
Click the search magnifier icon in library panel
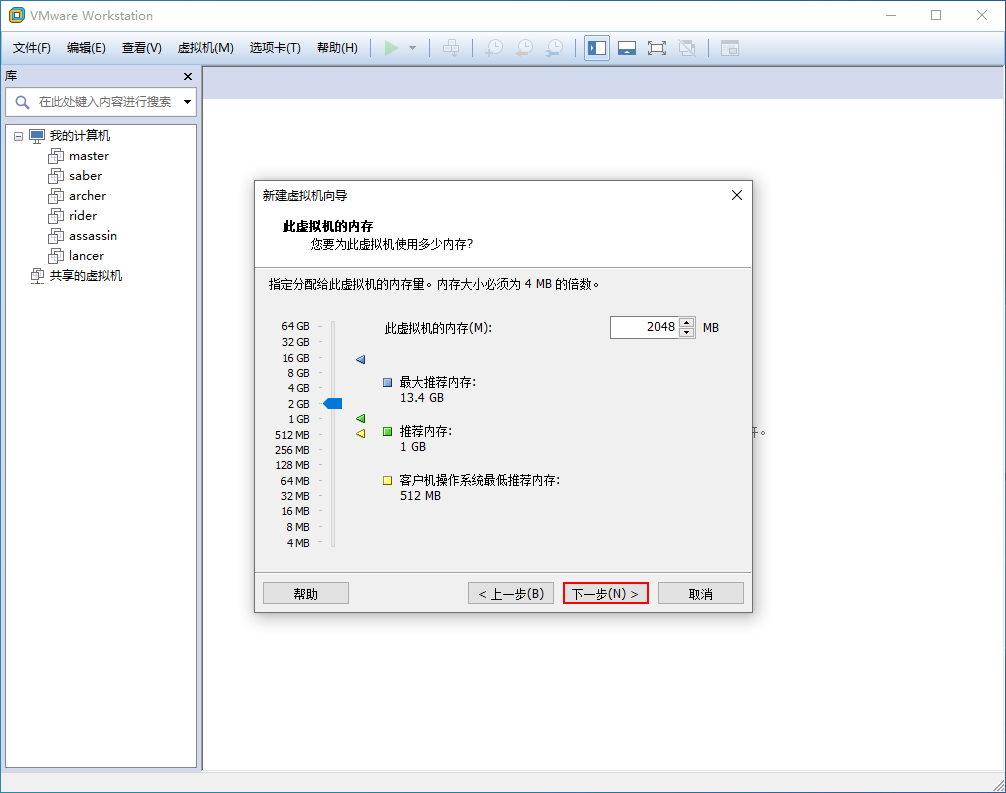click(22, 102)
